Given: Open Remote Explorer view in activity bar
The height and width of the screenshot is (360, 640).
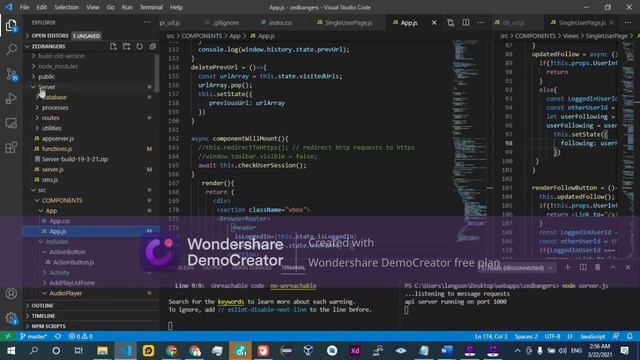Looking at the screenshot, I should click(11, 123).
